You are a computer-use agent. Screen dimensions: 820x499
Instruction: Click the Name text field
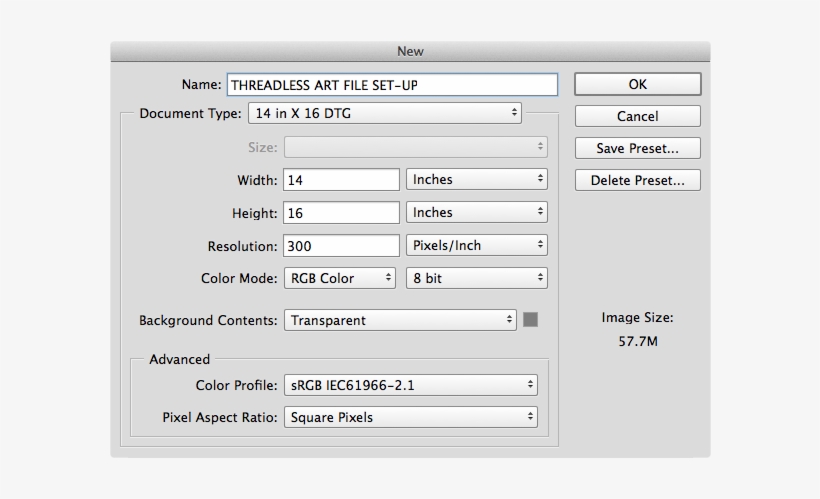coord(392,85)
